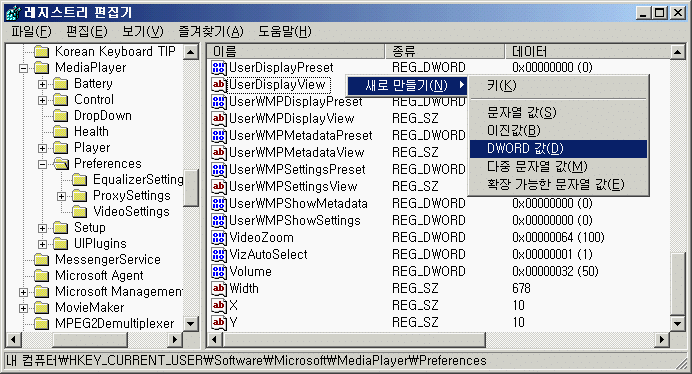Viewport: 692px width, 374px height.
Task: Click the UserWMPDisplayPreset value icon
Action: [219, 102]
